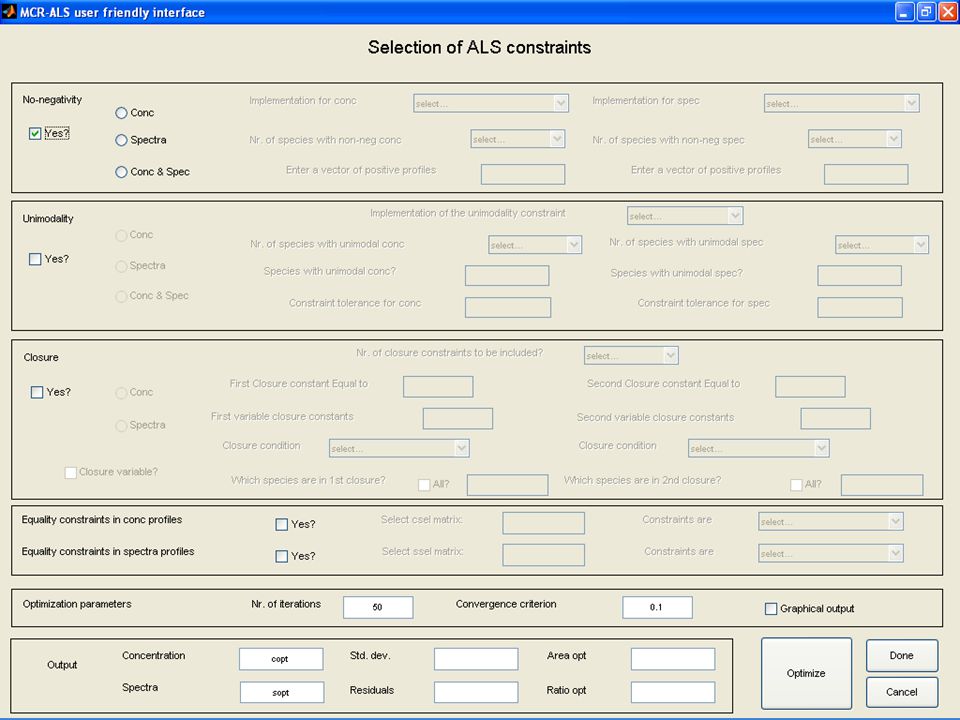
Task: Open the Implementation for spec dropdown
Action: tap(842, 103)
